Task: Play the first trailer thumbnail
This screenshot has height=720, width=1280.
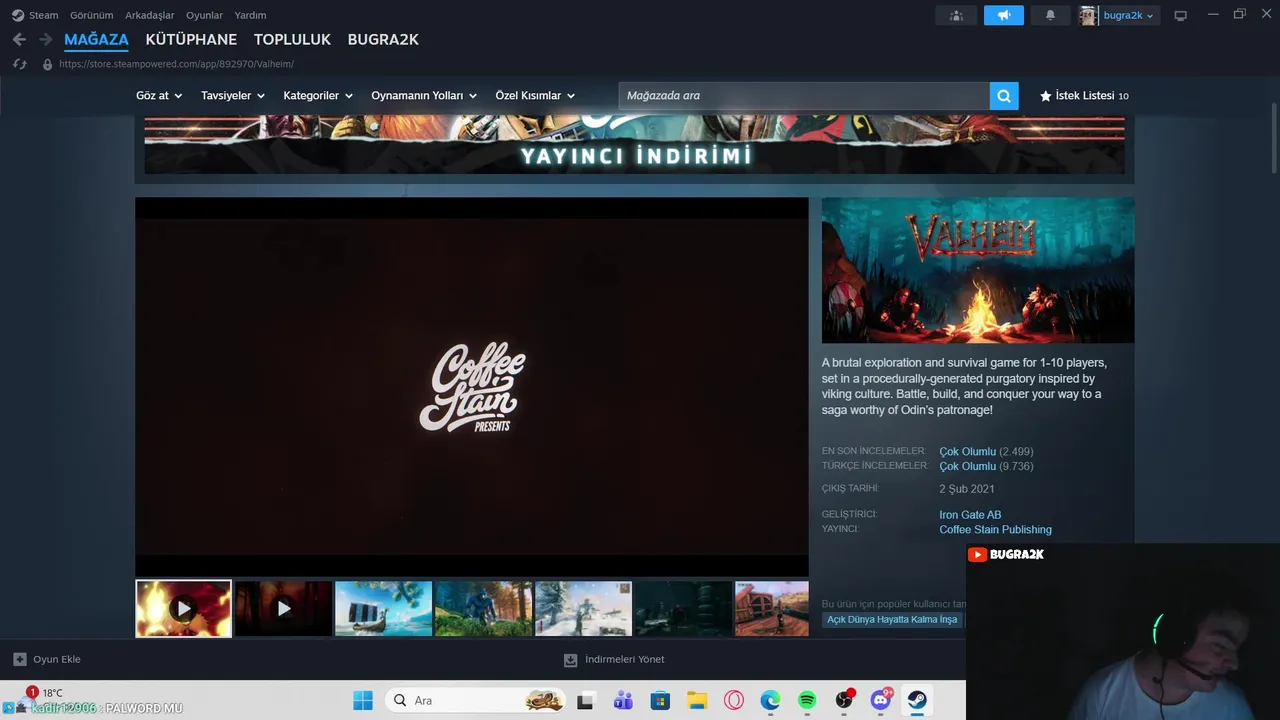Action: (x=184, y=608)
